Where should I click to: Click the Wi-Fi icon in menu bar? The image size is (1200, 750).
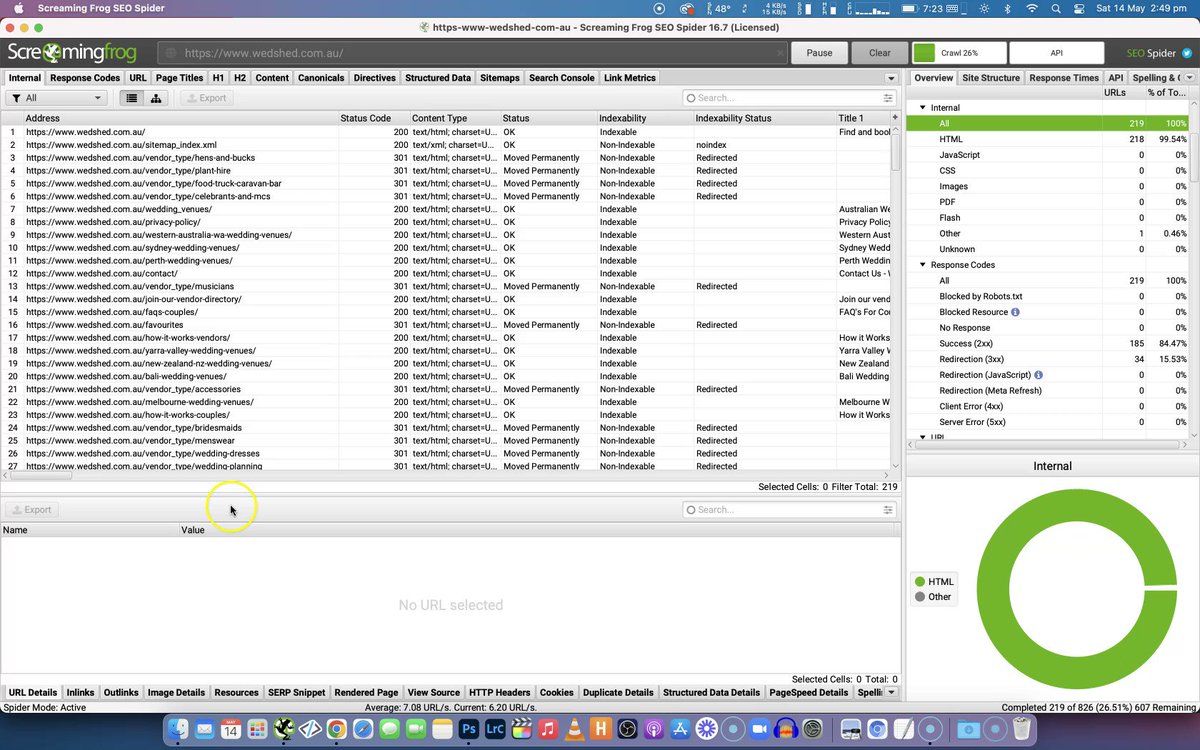coord(1033,9)
